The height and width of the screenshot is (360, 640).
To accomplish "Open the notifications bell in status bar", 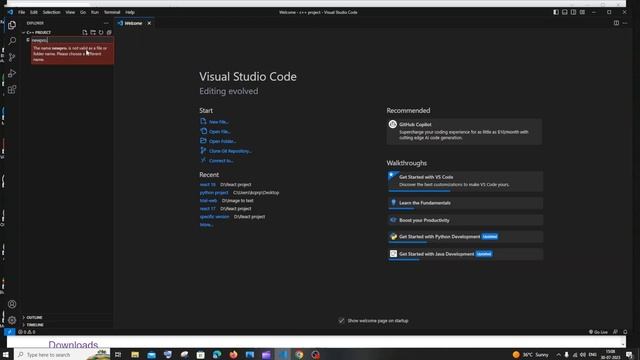I will (625, 332).
